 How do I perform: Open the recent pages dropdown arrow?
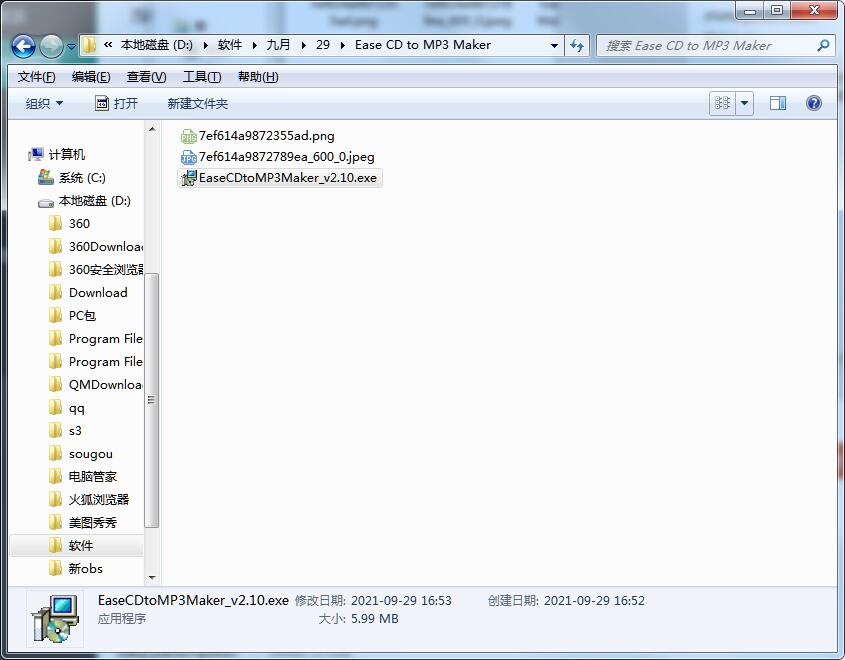pyautogui.click(x=71, y=46)
